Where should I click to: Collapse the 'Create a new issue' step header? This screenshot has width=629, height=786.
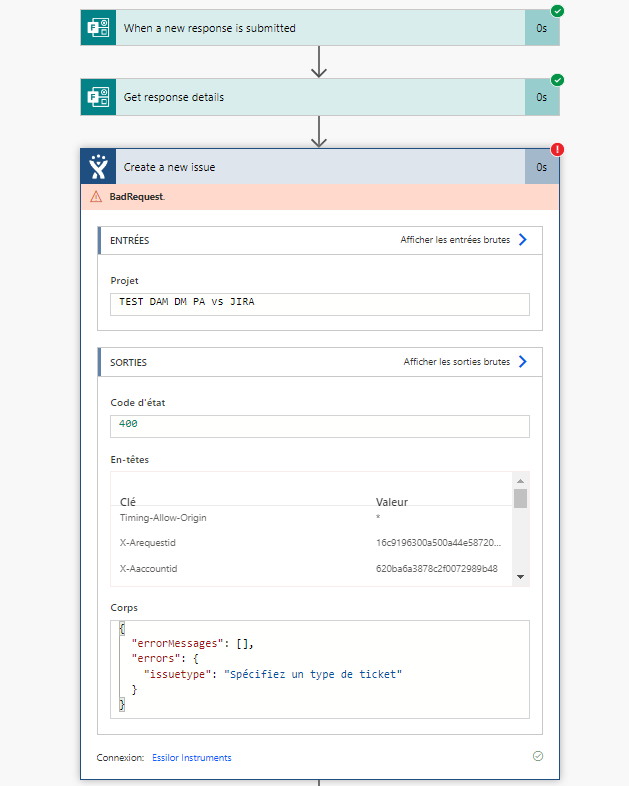coord(320,167)
